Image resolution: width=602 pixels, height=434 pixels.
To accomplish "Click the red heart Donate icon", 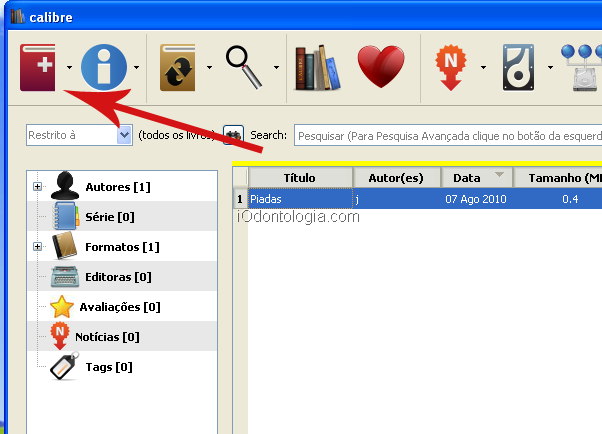I will (381, 66).
